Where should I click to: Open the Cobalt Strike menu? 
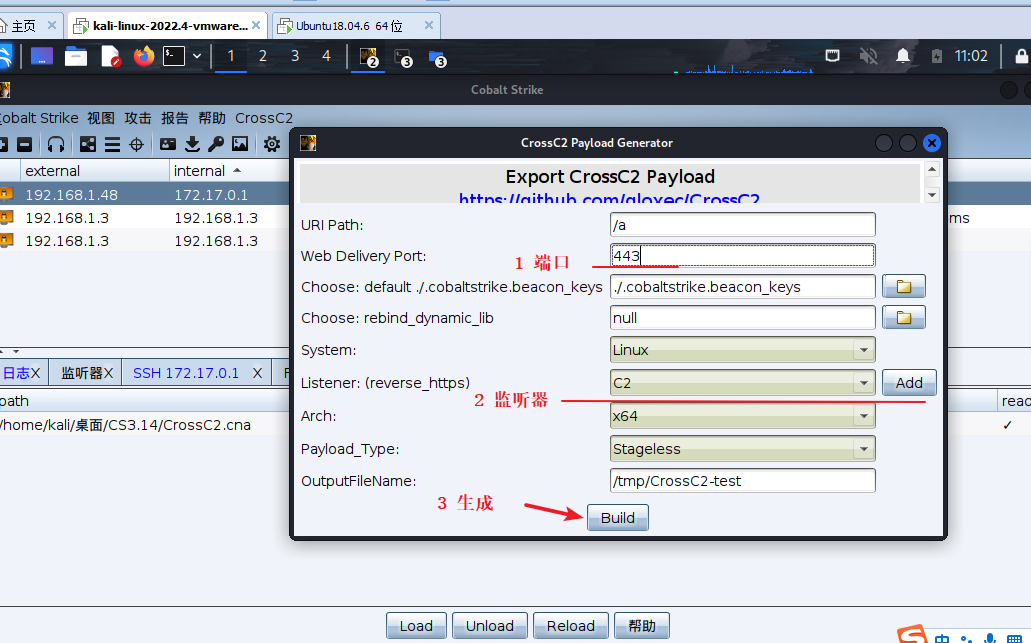(39, 118)
